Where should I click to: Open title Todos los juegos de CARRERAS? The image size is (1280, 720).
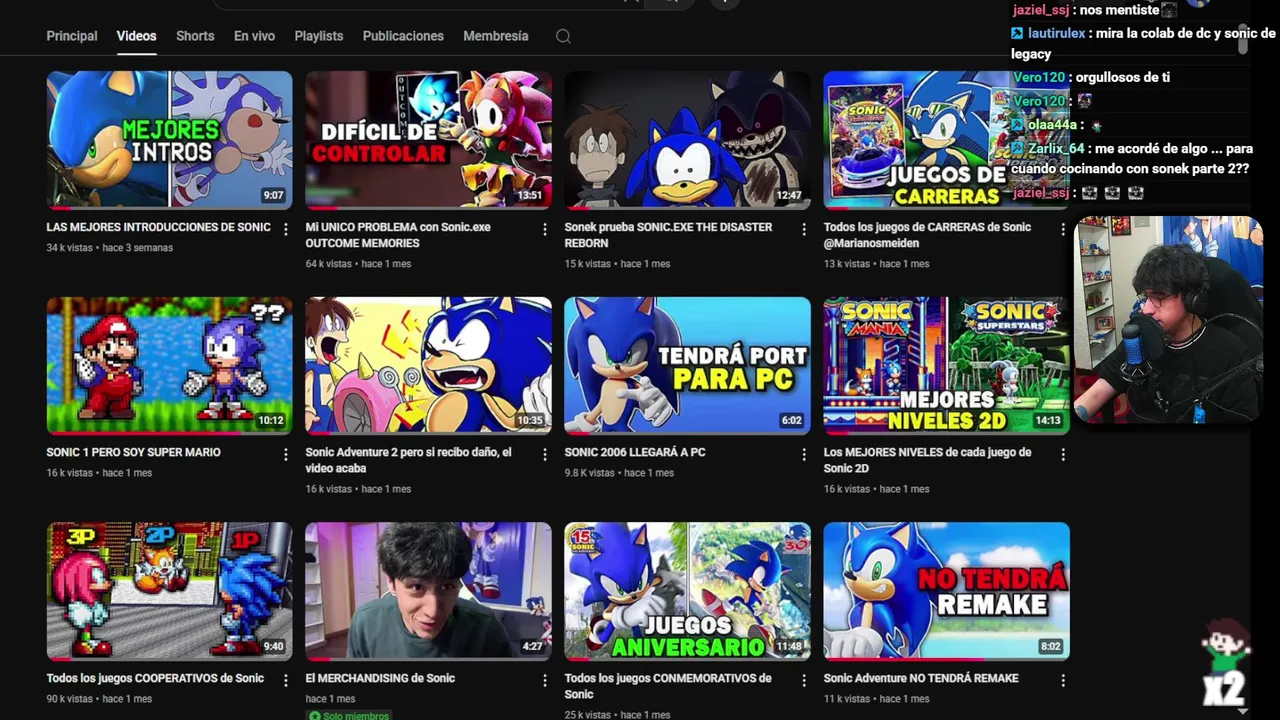(x=927, y=235)
